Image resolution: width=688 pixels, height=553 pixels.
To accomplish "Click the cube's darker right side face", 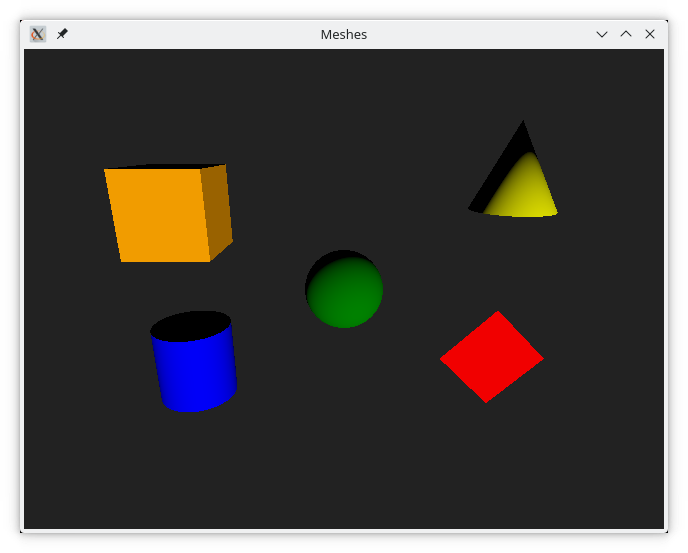I will pyautogui.click(x=217, y=210).
